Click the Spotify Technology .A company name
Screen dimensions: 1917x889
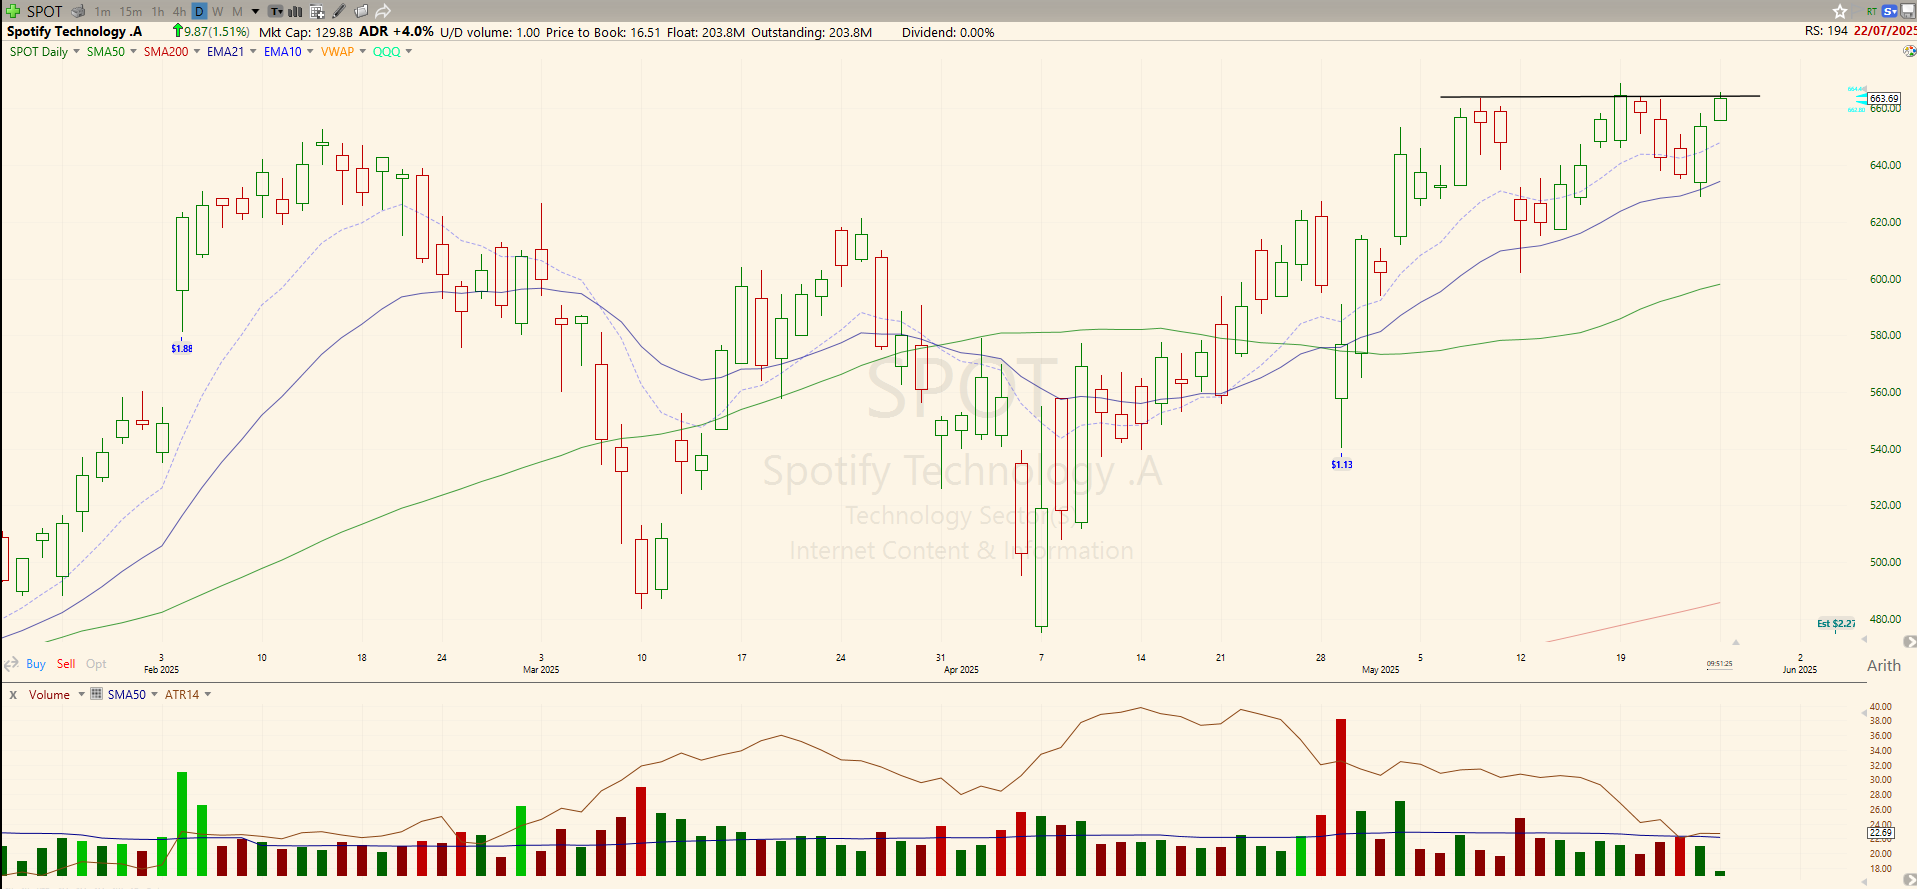point(75,32)
